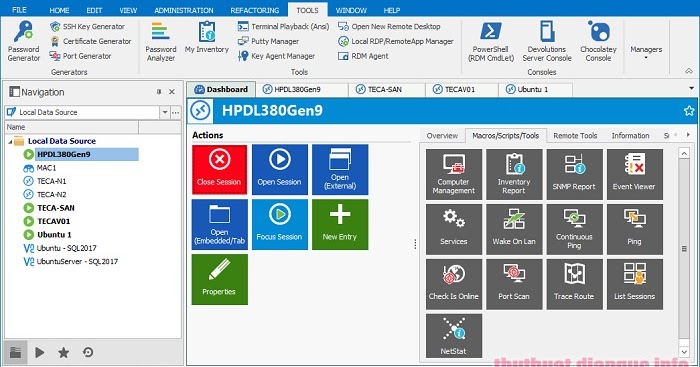Click the Close Session button

(219, 170)
